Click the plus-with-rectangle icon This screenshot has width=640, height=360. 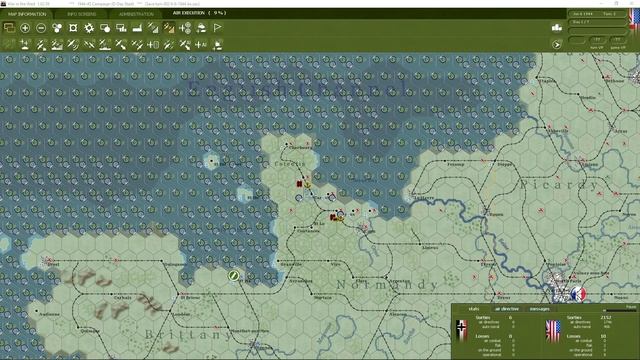point(153,44)
